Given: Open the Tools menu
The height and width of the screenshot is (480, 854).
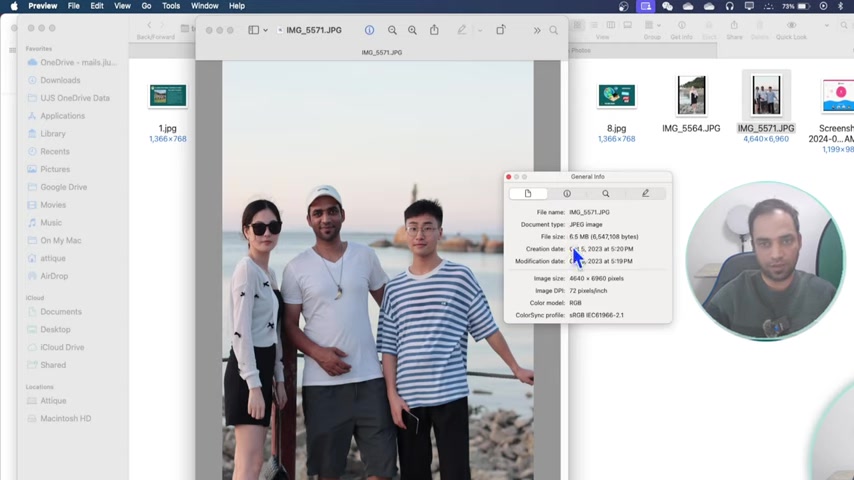Looking at the screenshot, I should click(x=171, y=6).
